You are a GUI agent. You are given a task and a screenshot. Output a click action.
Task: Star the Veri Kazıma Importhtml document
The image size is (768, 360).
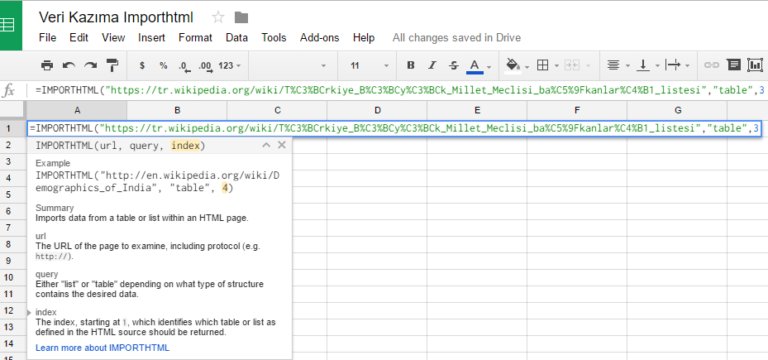(x=218, y=18)
